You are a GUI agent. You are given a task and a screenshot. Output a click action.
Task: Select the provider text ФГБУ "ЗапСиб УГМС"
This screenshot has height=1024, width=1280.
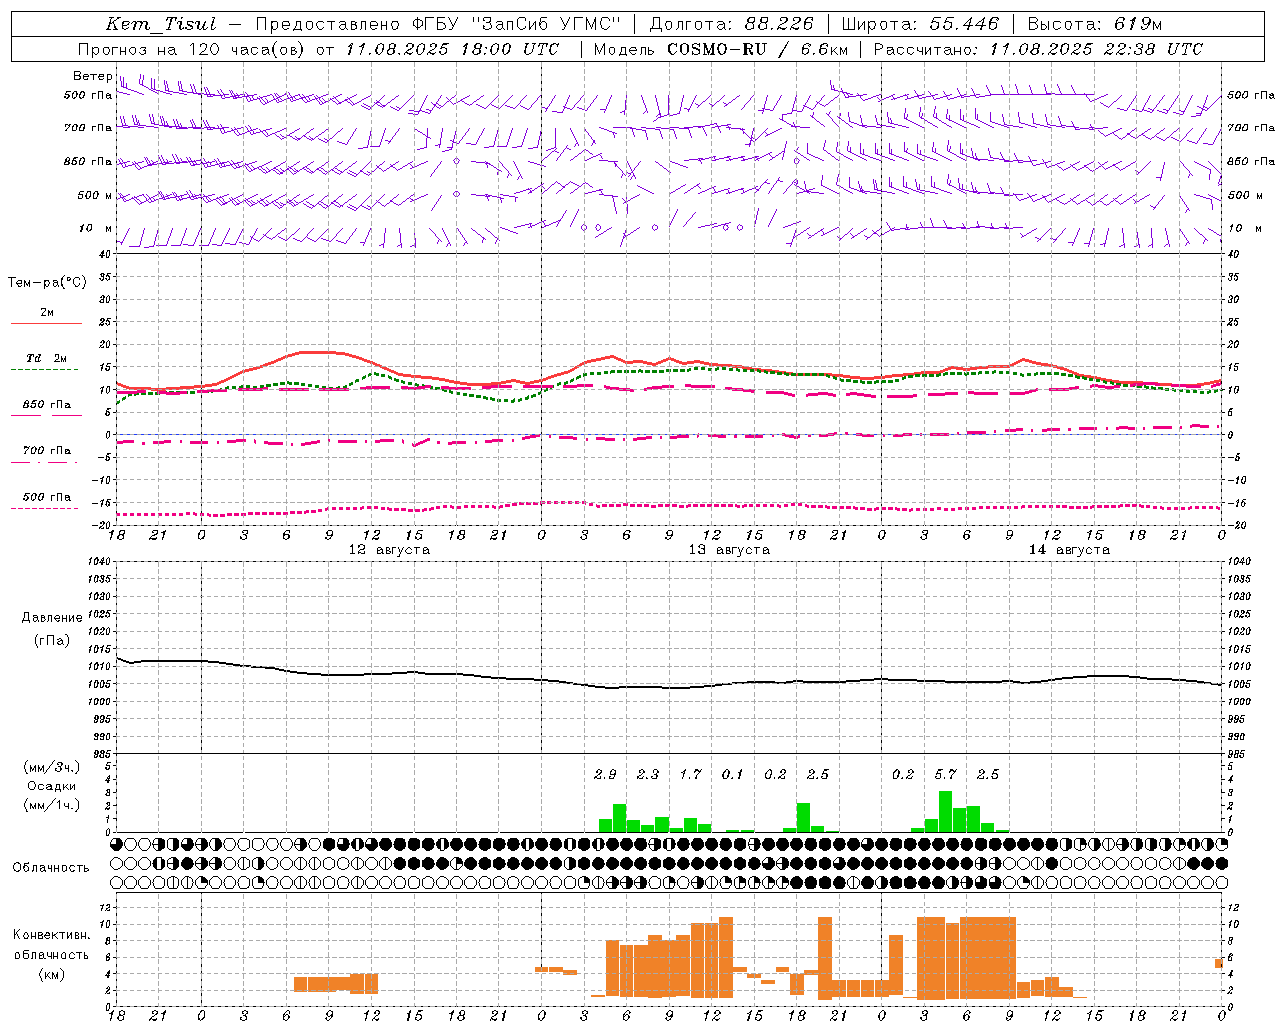coord(516,24)
